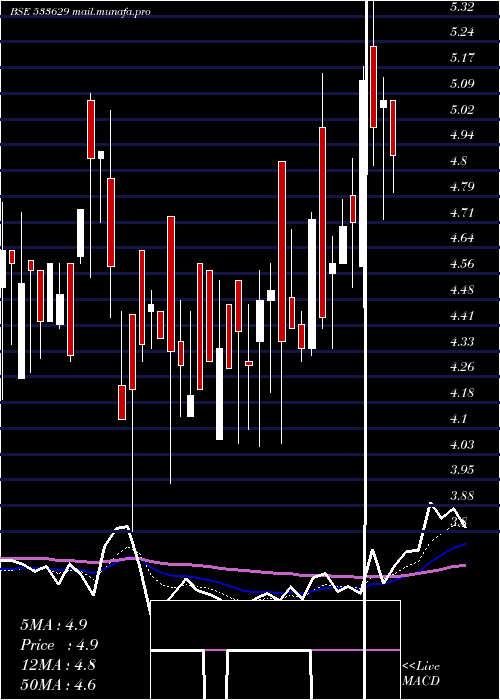Click the 5.32 price axis label
Image resolution: width=500 pixels, height=700 pixels.
[x=462, y=7]
